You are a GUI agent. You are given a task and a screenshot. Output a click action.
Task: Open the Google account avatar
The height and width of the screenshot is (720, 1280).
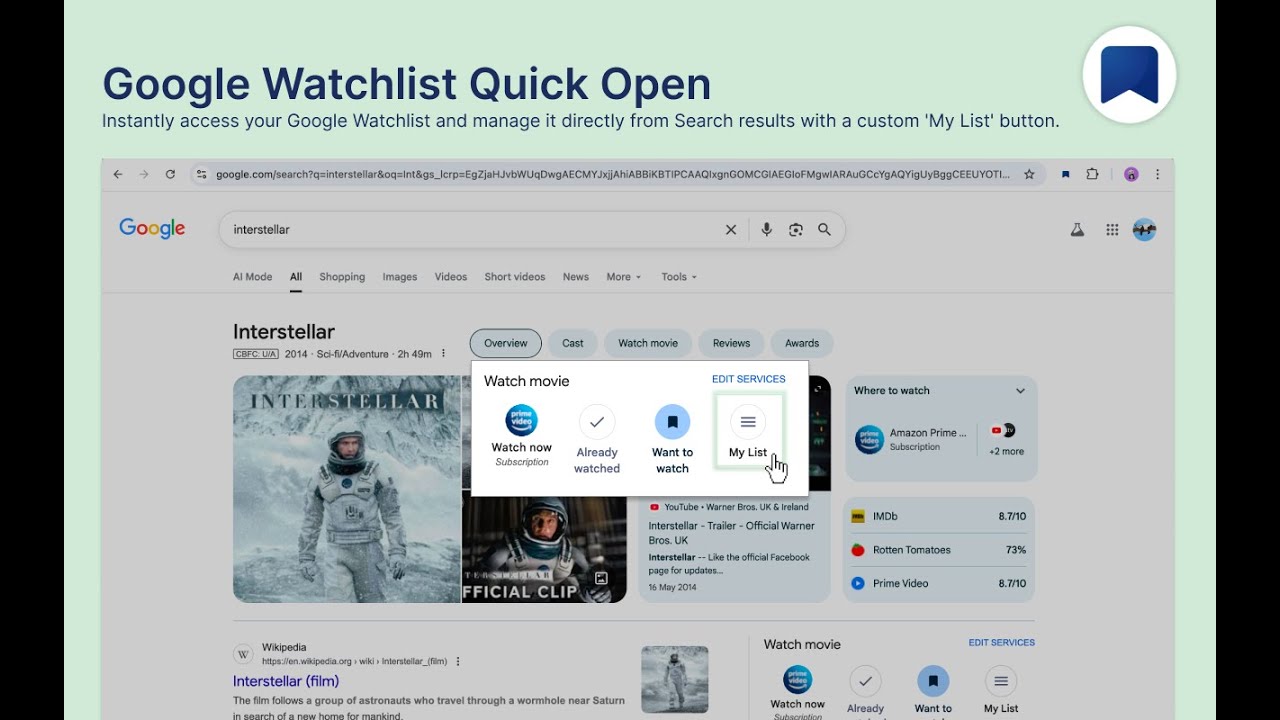tap(1144, 229)
